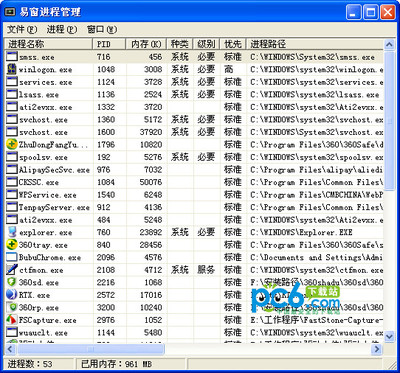400x373 pixels.
Task: Click the FSCapture.exe colorful icon
Action: [x=12, y=320]
